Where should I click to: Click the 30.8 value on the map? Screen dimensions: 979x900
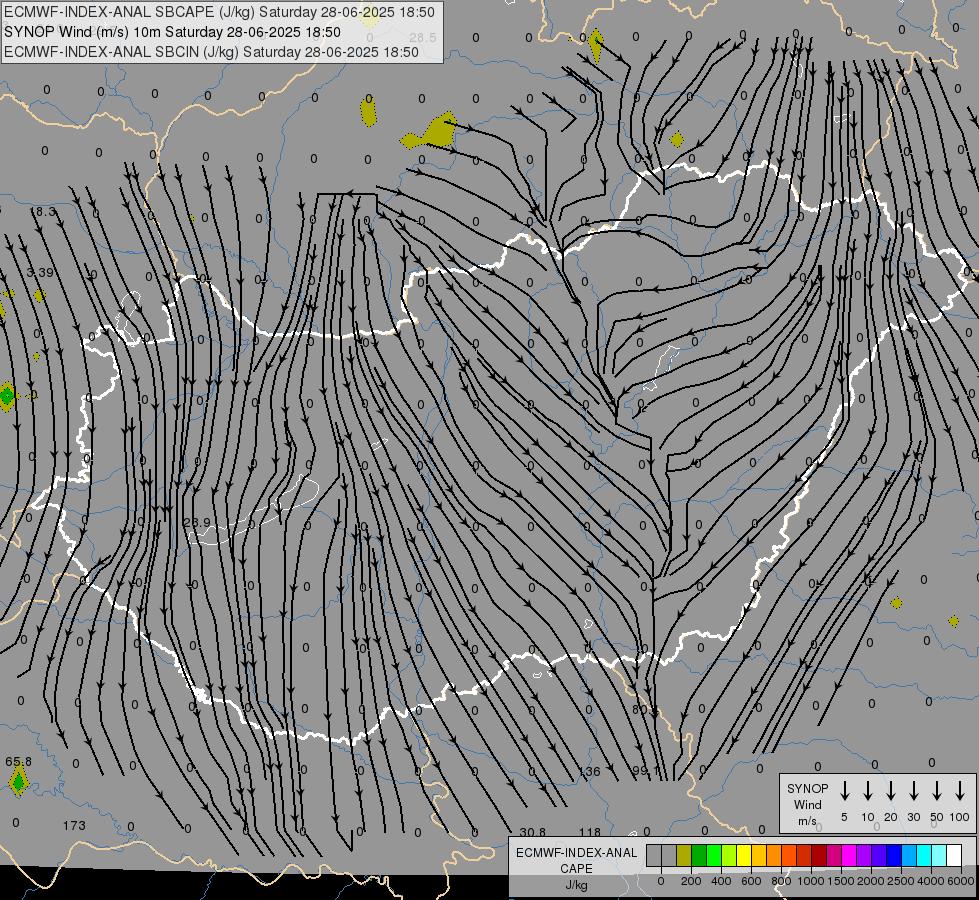coord(533,832)
